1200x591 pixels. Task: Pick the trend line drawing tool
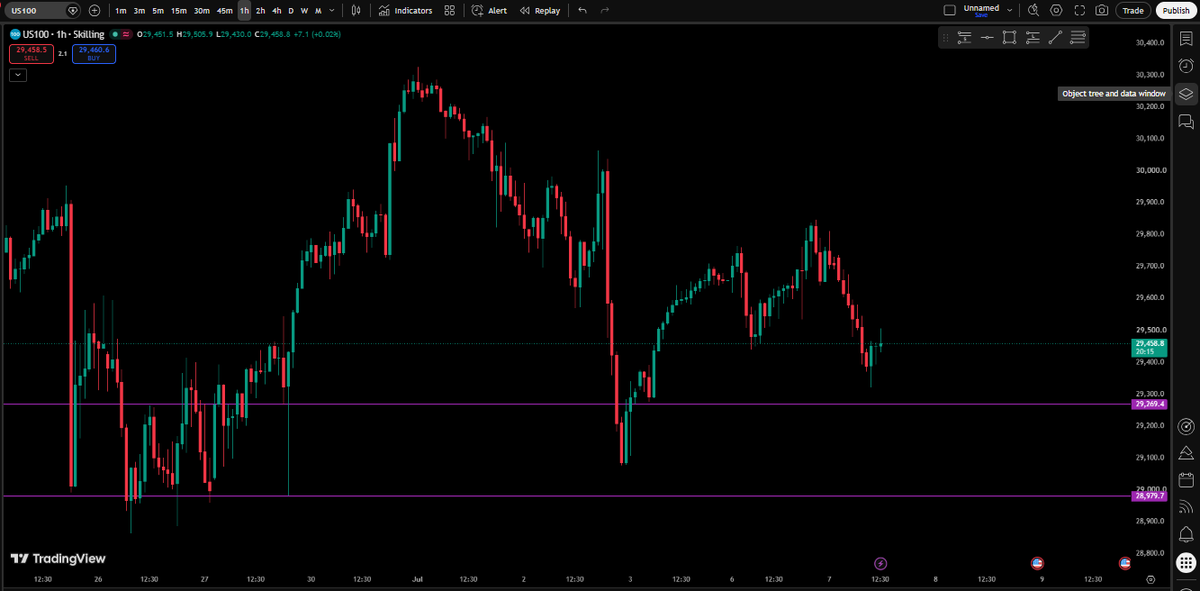coord(1055,38)
